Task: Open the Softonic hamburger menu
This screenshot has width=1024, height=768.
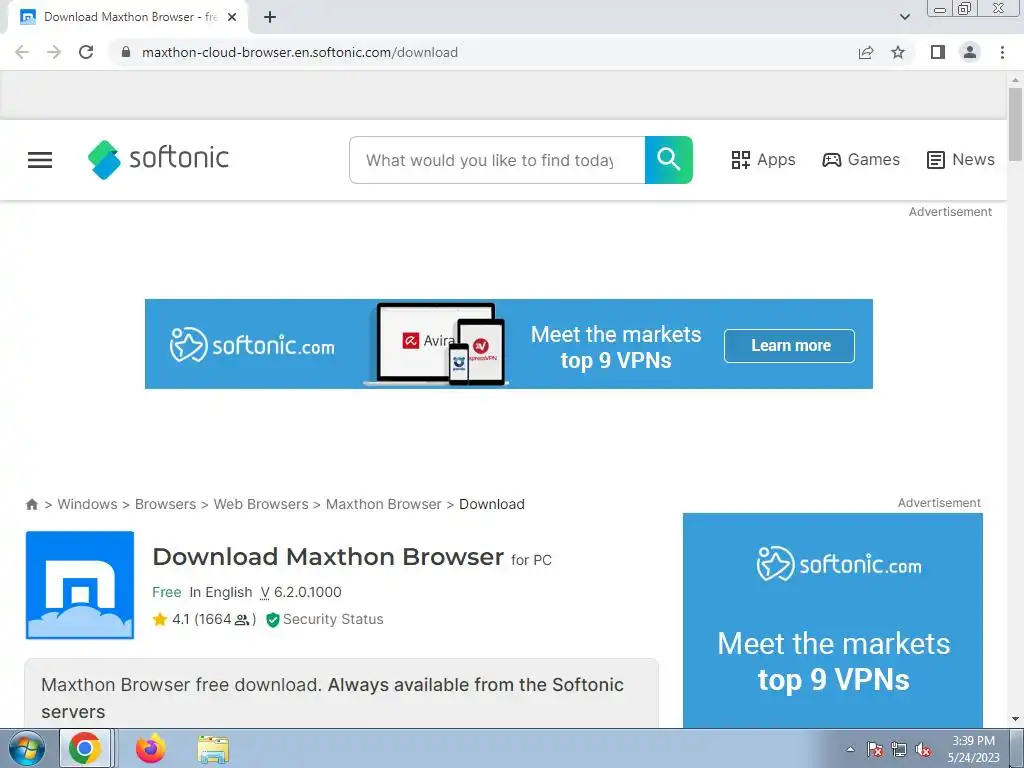Action: point(40,160)
